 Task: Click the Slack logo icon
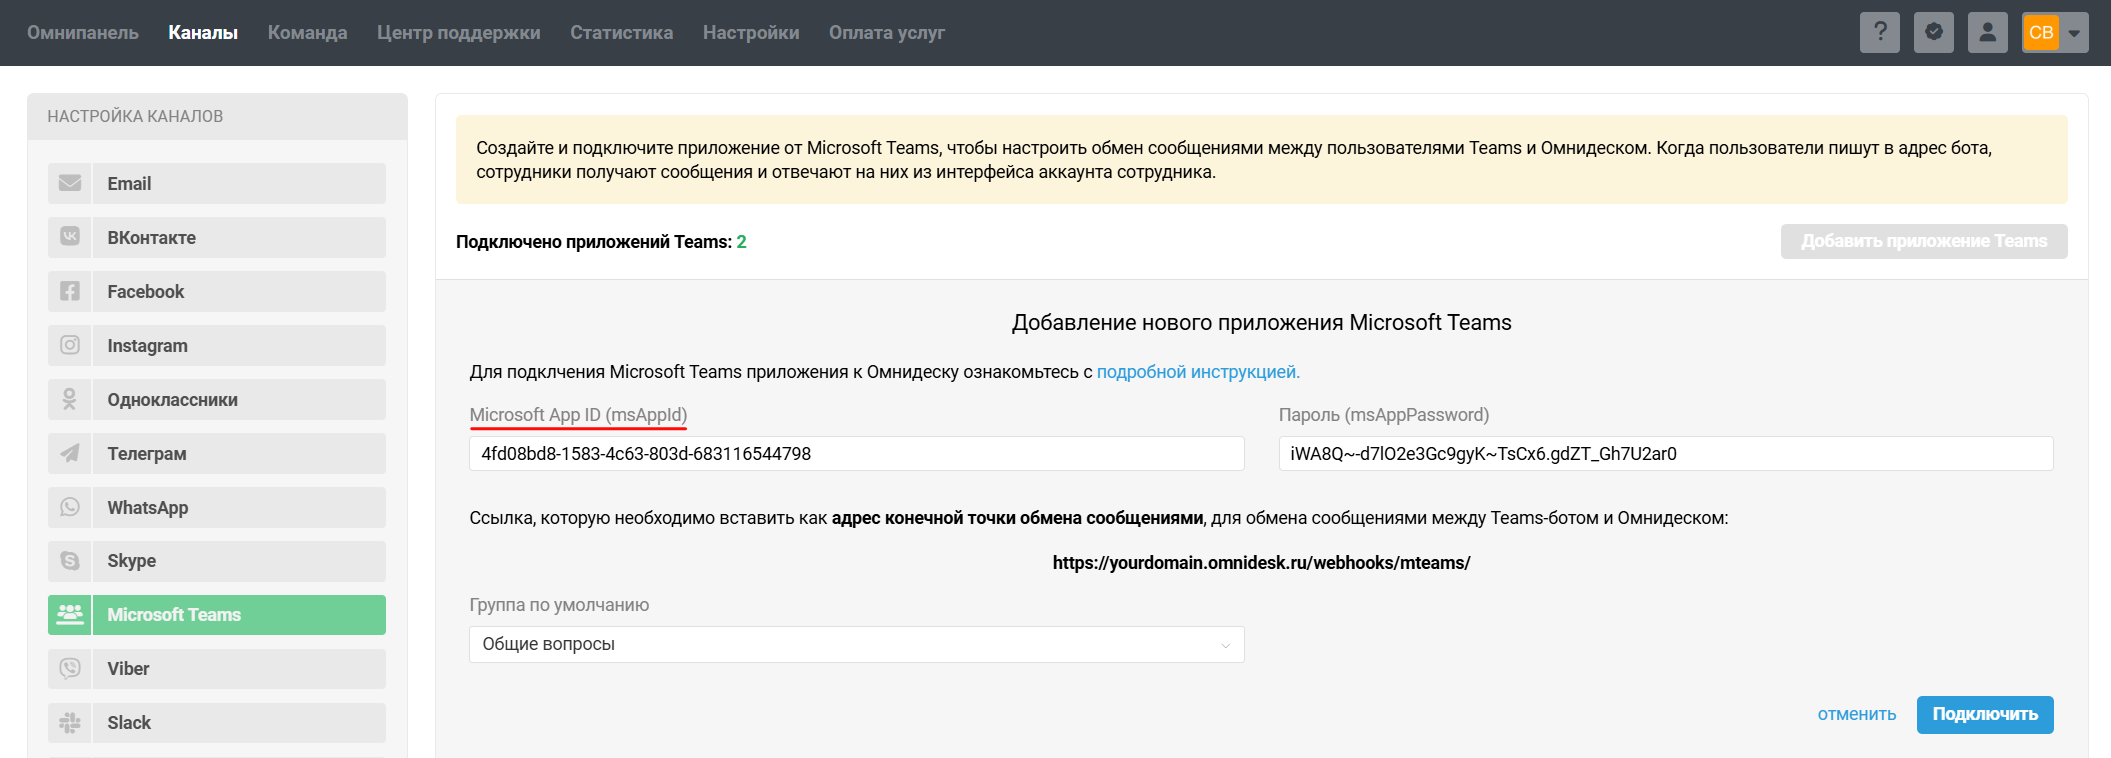pos(70,723)
